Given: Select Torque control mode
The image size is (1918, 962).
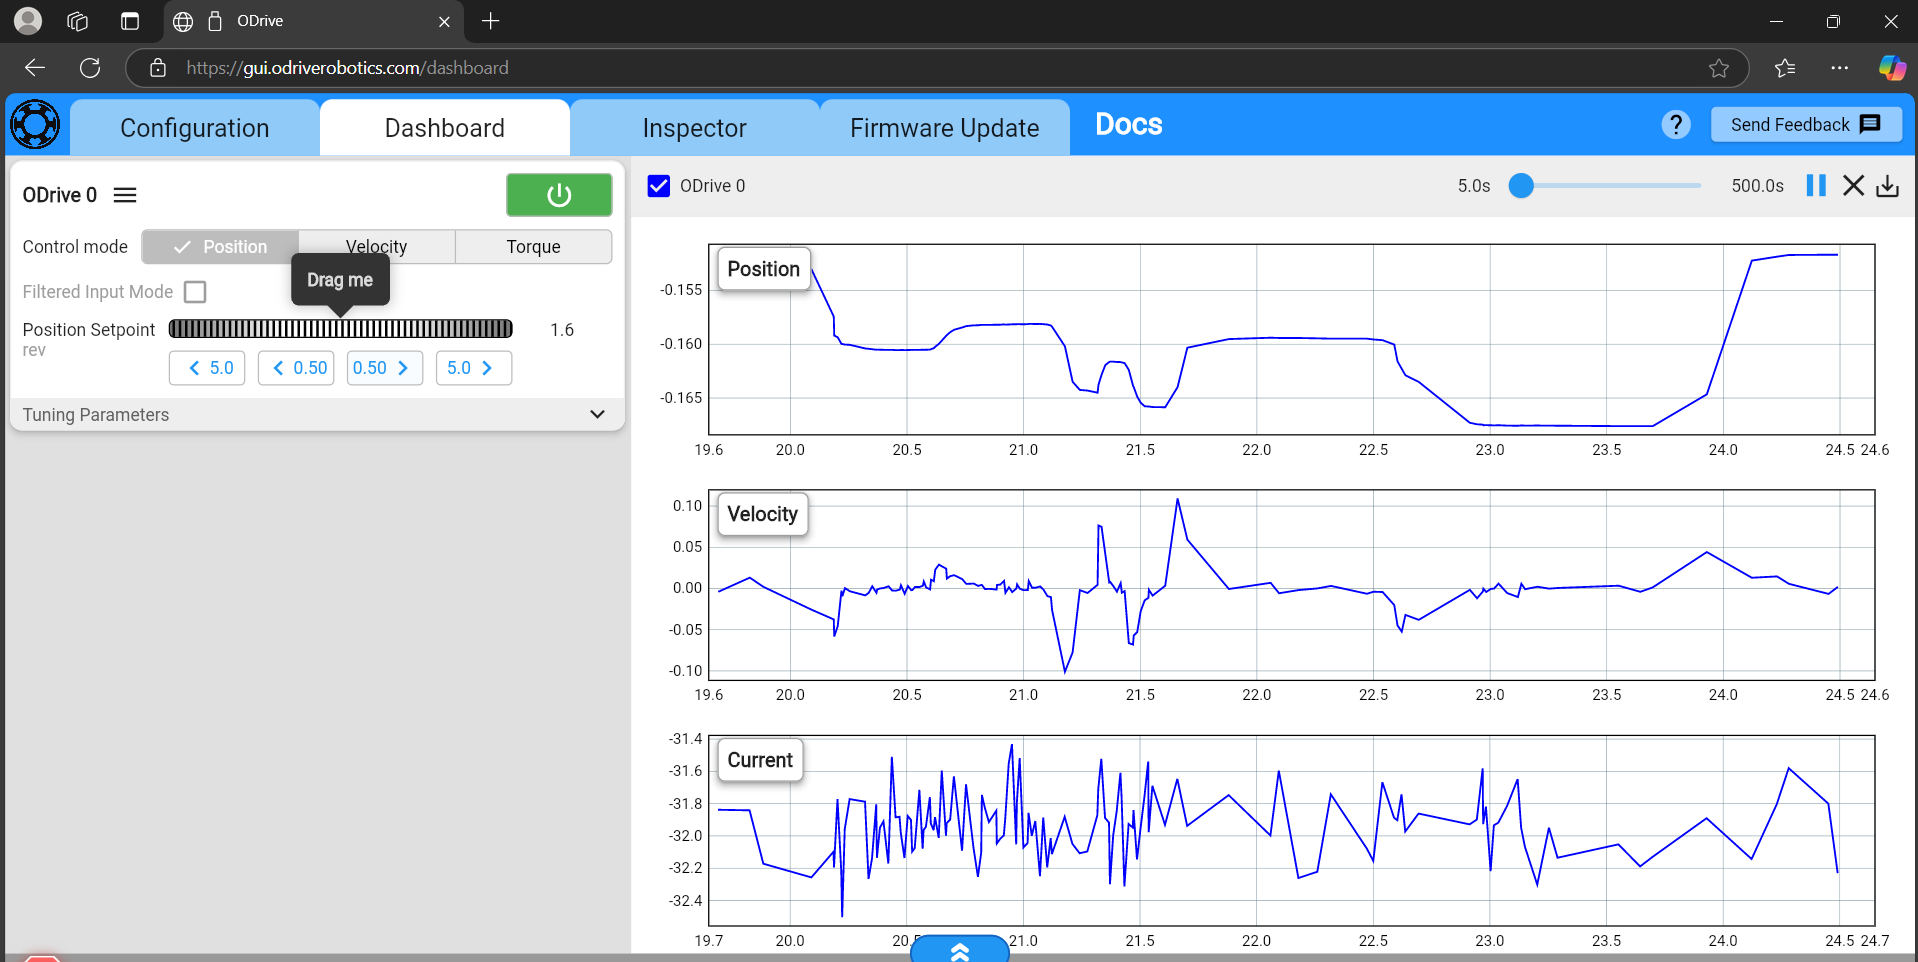Looking at the screenshot, I should [x=534, y=247].
